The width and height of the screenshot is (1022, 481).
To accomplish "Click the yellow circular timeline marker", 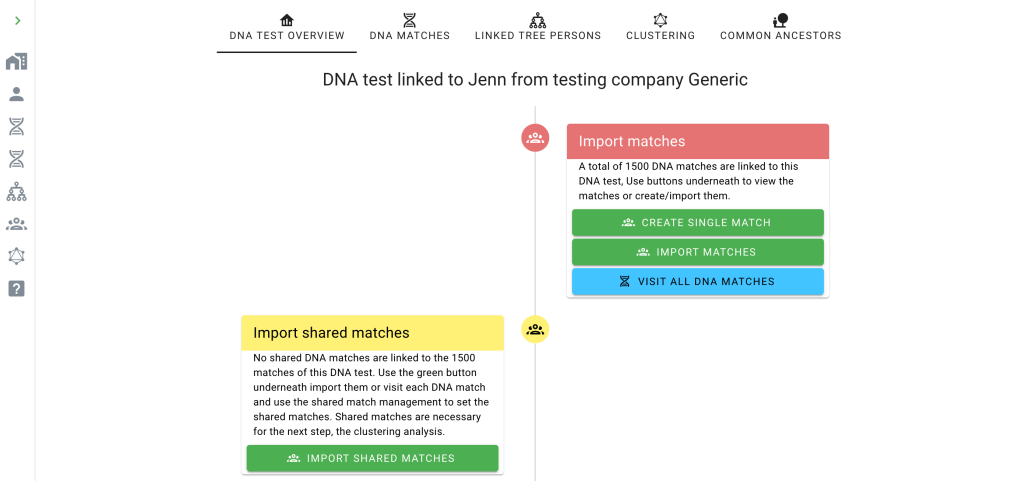I will [x=535, y=329].
